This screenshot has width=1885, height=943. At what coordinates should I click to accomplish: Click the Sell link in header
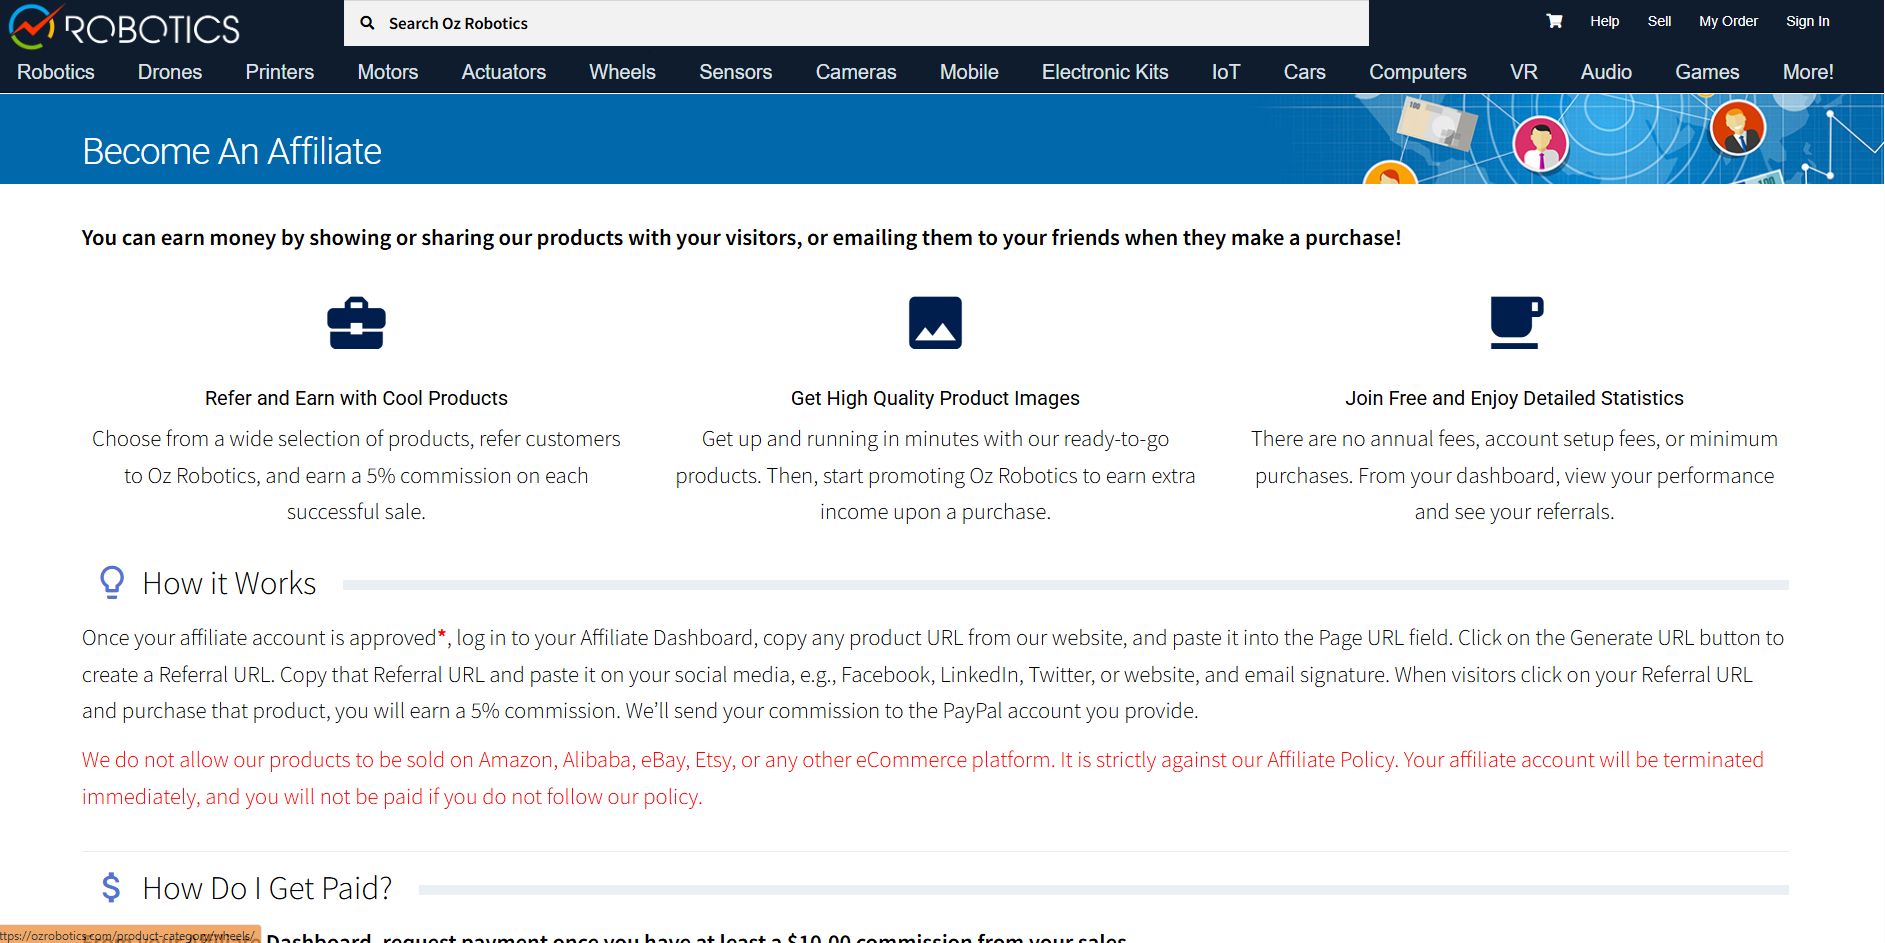point(1659,21)
